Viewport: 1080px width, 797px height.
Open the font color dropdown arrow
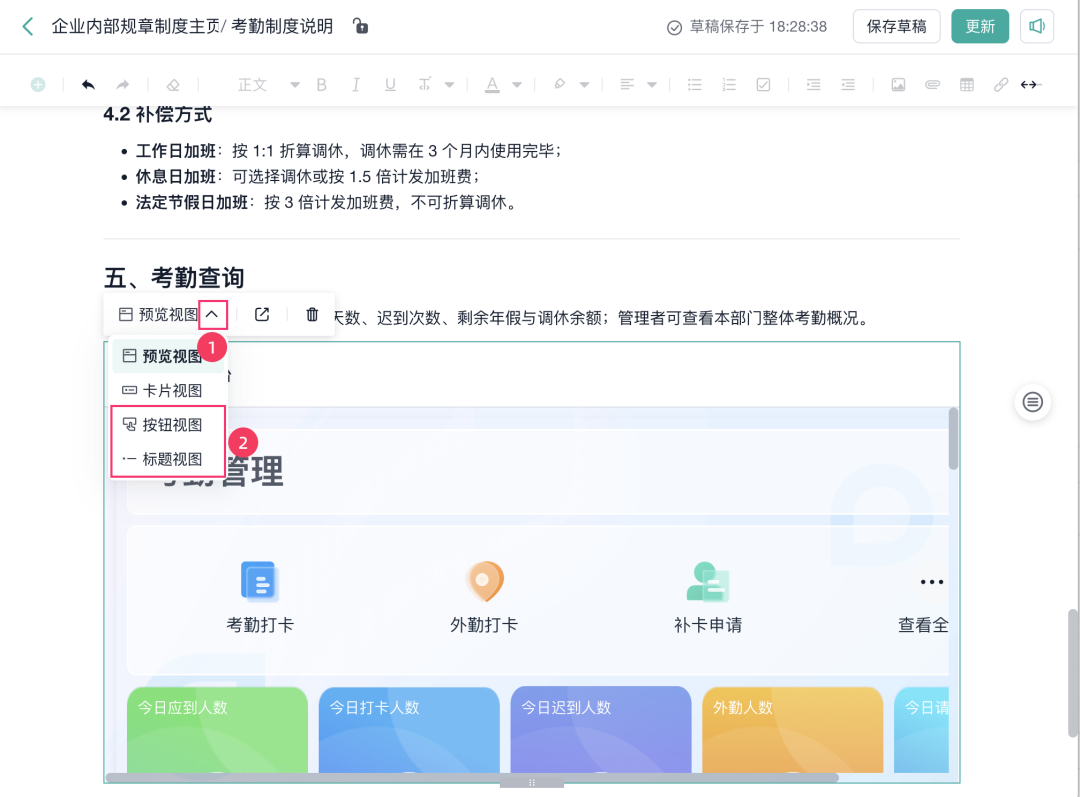517,85
